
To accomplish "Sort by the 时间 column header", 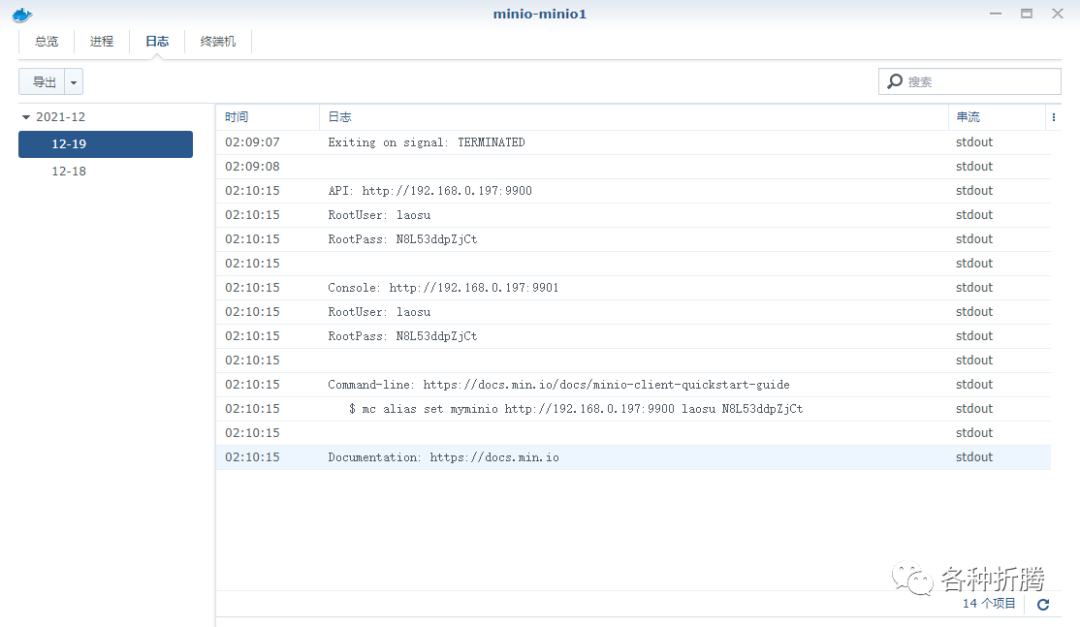I will click(x=268, y=117).
